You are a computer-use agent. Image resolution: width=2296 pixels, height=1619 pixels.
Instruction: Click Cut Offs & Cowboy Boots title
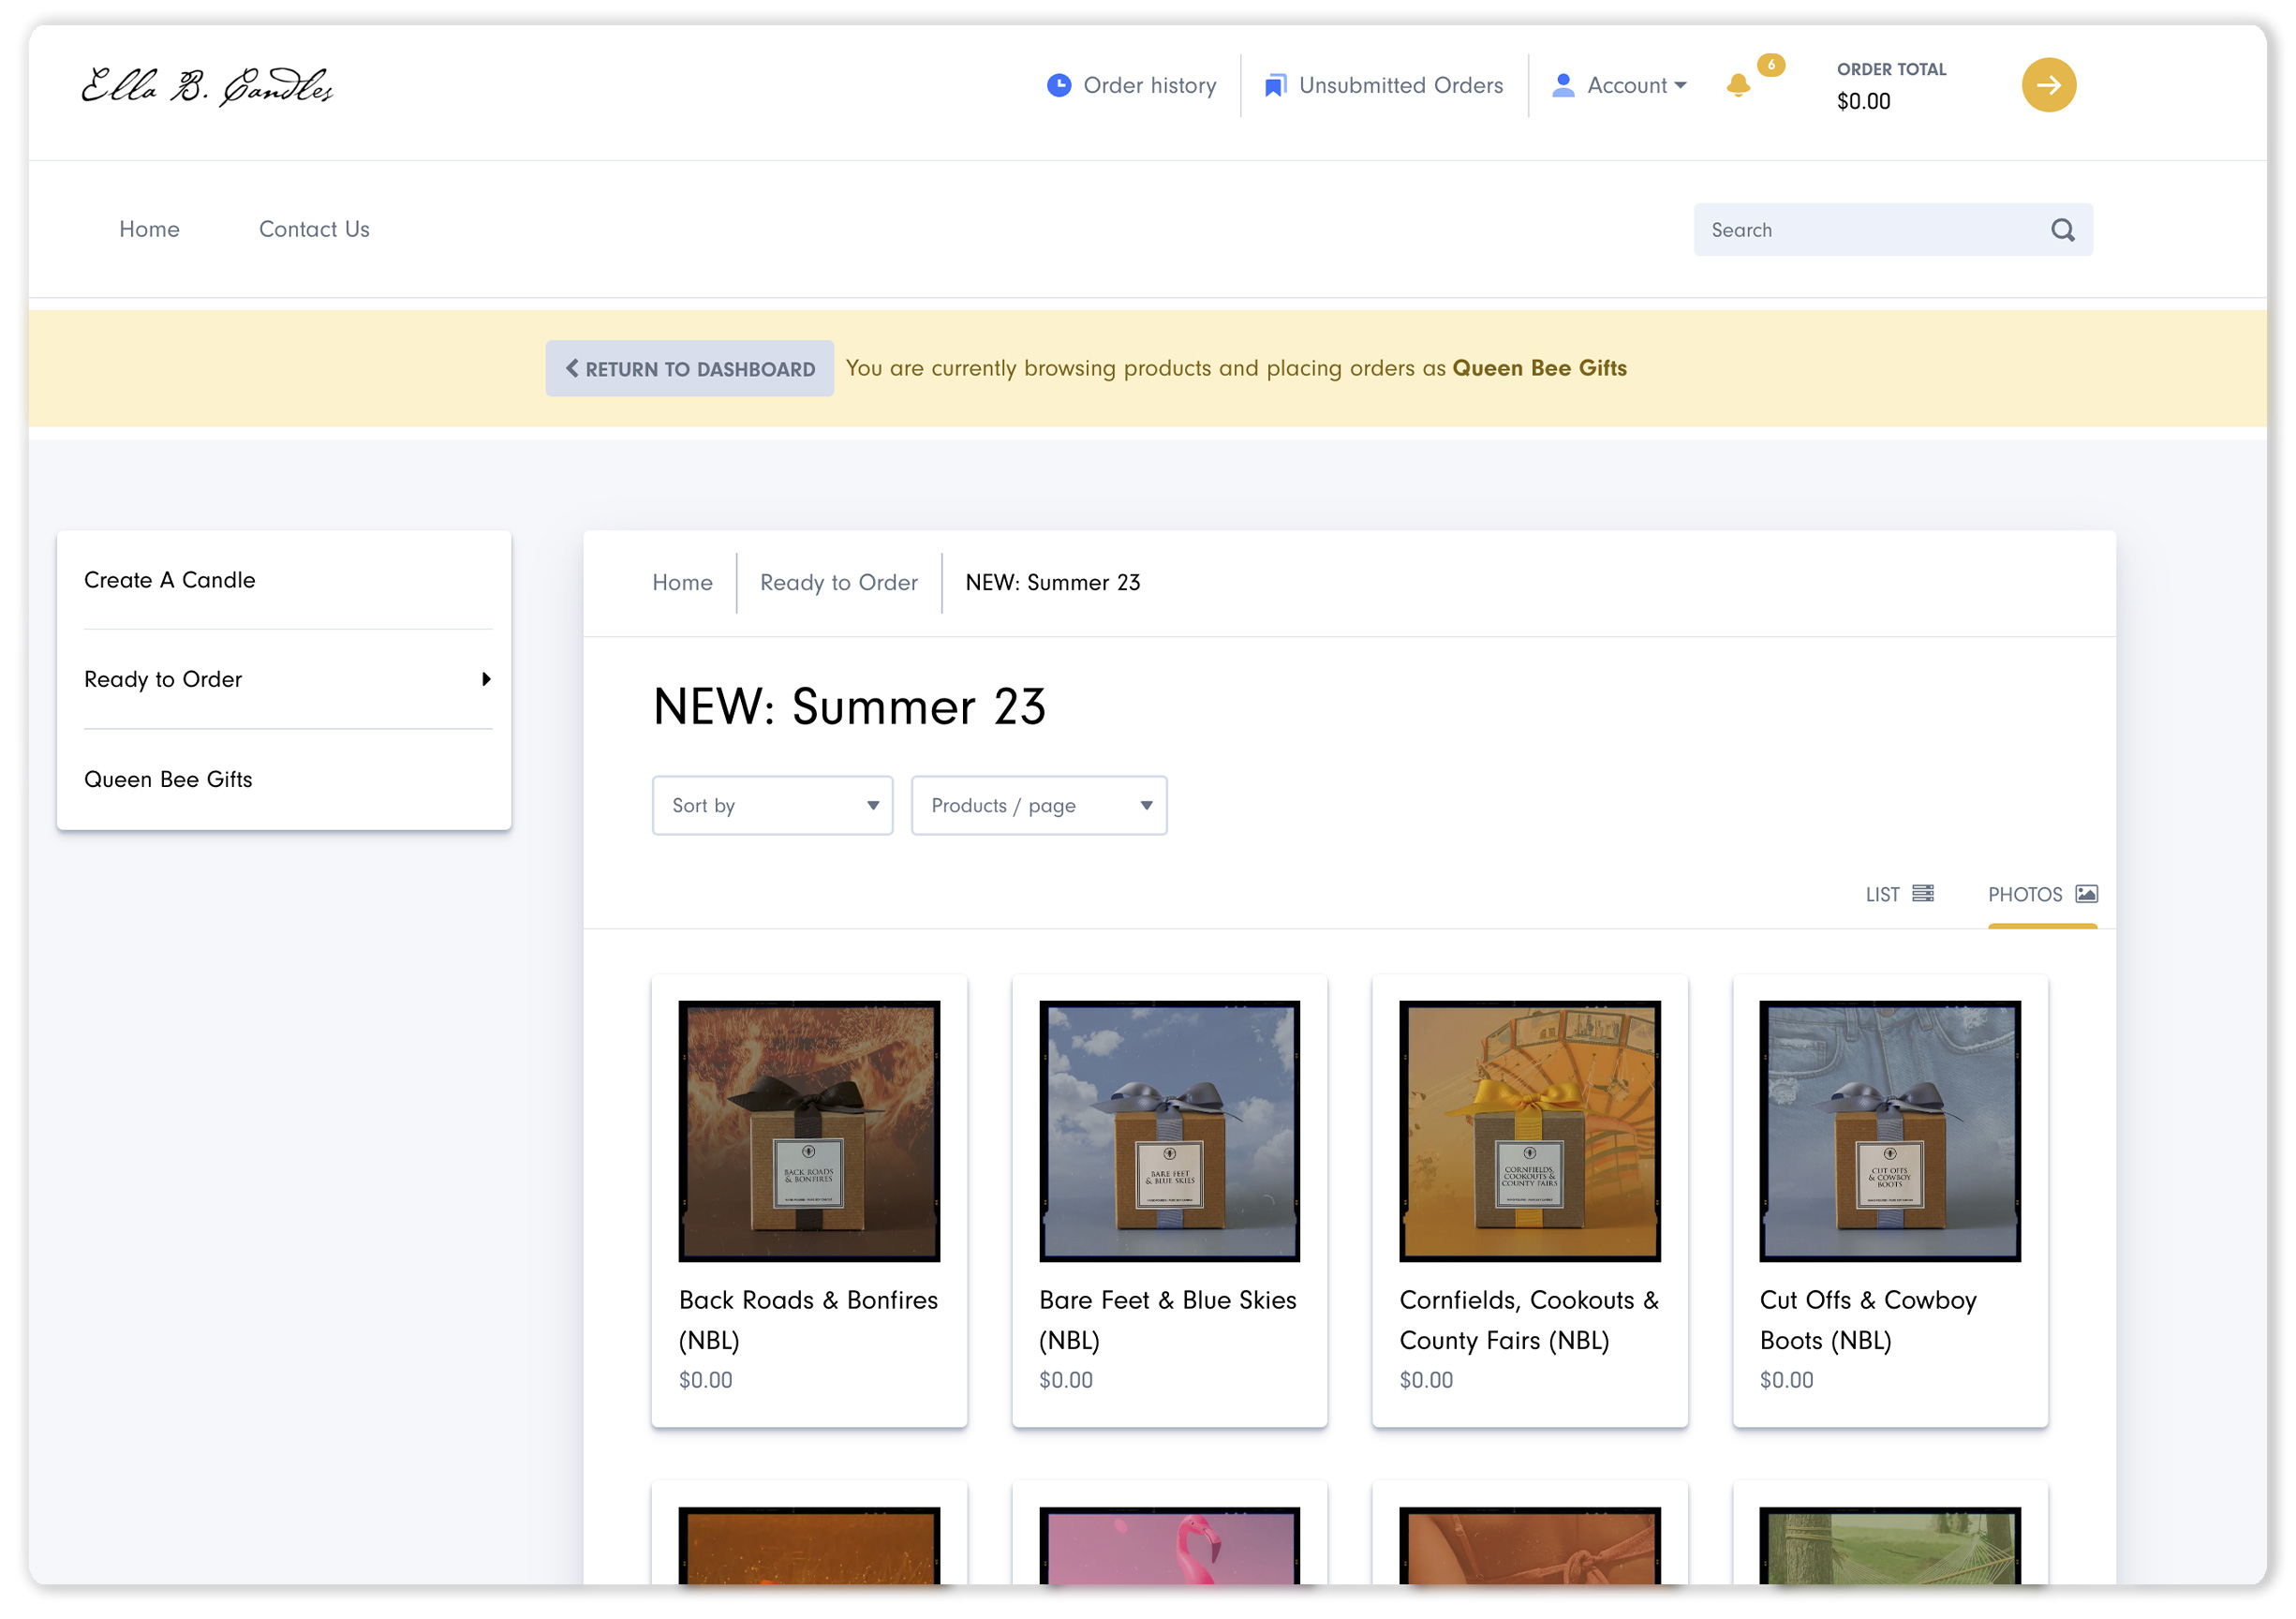[x=1869, y=1321]
